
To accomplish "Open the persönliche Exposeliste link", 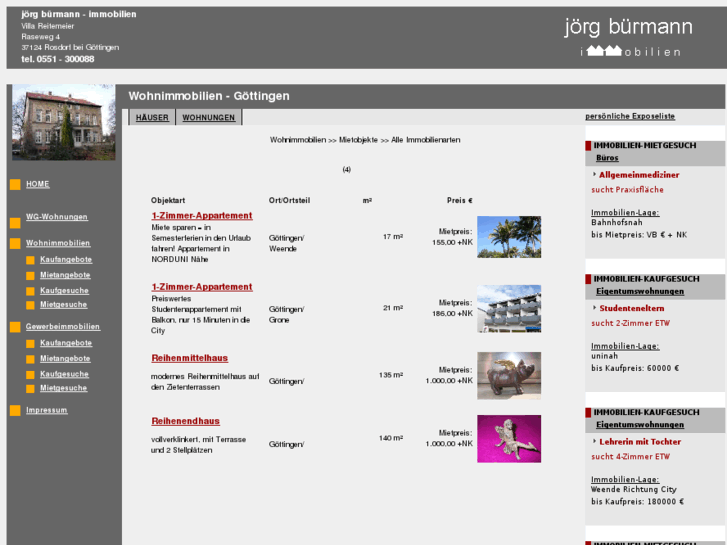I will coord(630,116).
